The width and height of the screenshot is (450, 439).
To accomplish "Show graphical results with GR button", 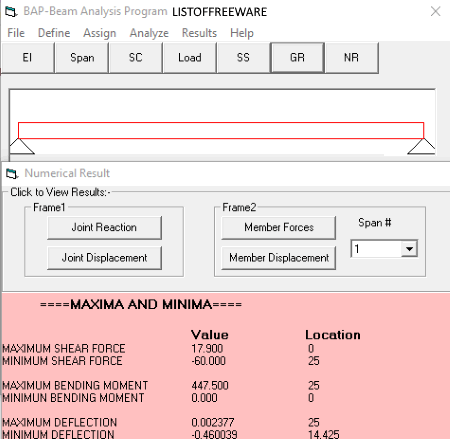I will pyautogui.click(x=297, y=58).
